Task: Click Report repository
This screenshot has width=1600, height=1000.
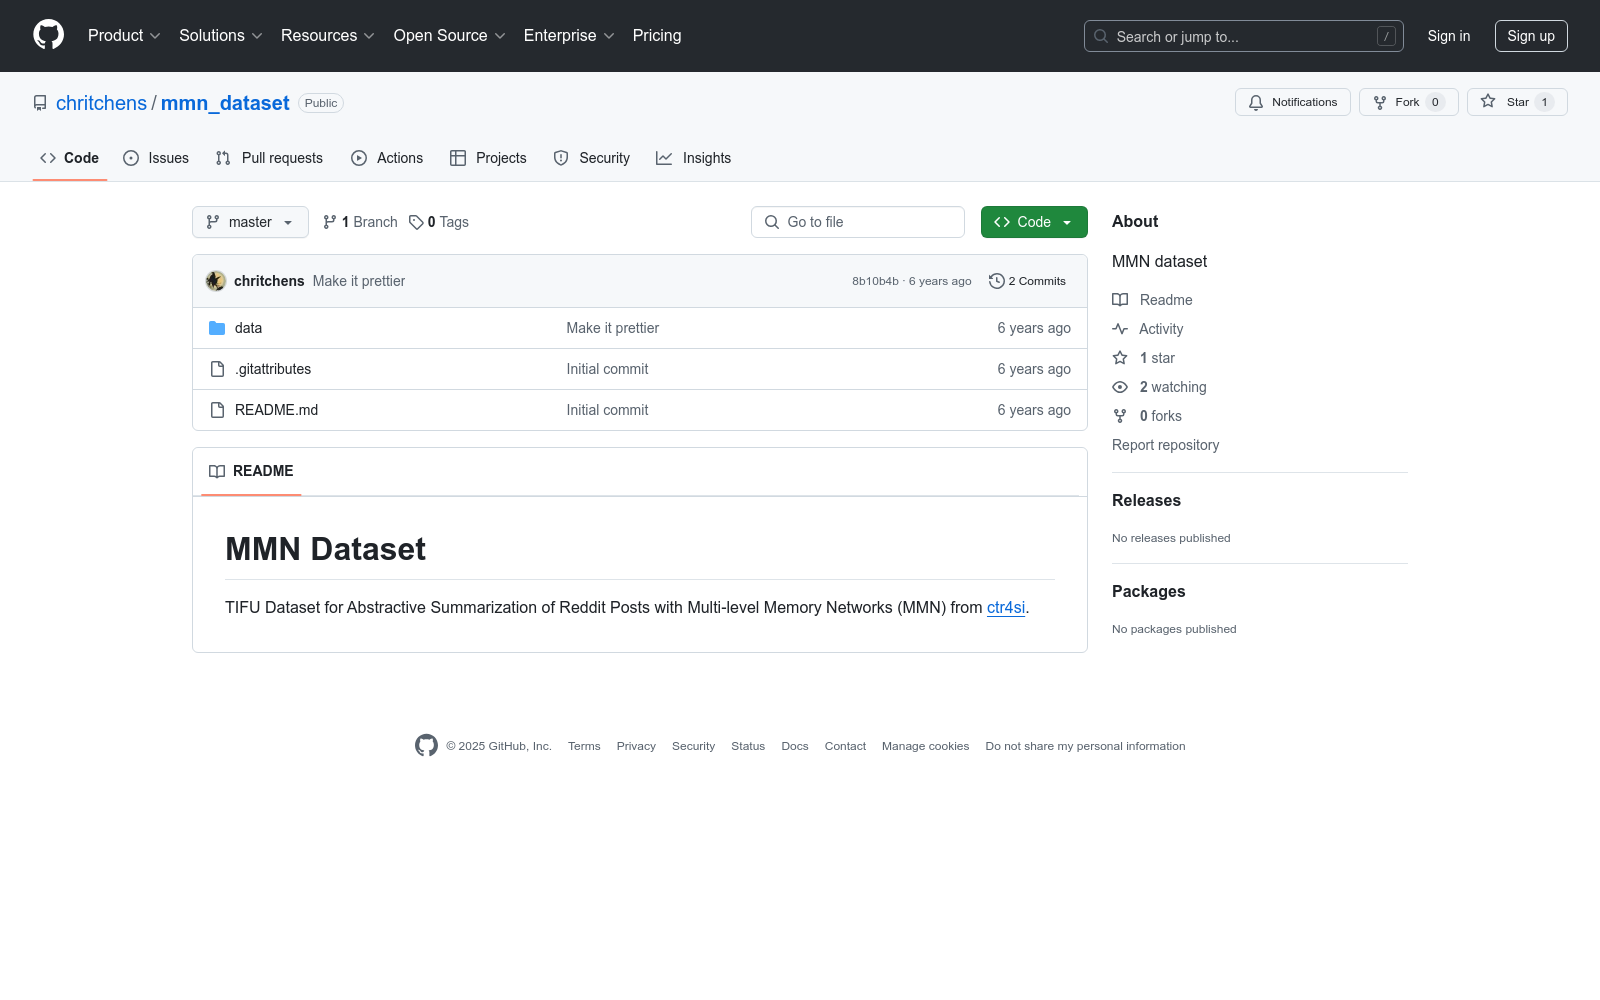Action: coord(1165,445)
